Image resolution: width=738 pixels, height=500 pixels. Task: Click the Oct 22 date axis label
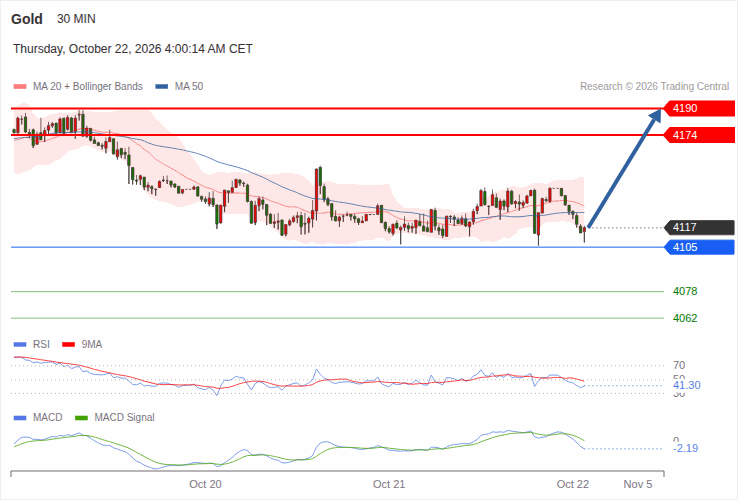(x=573, y=484)
